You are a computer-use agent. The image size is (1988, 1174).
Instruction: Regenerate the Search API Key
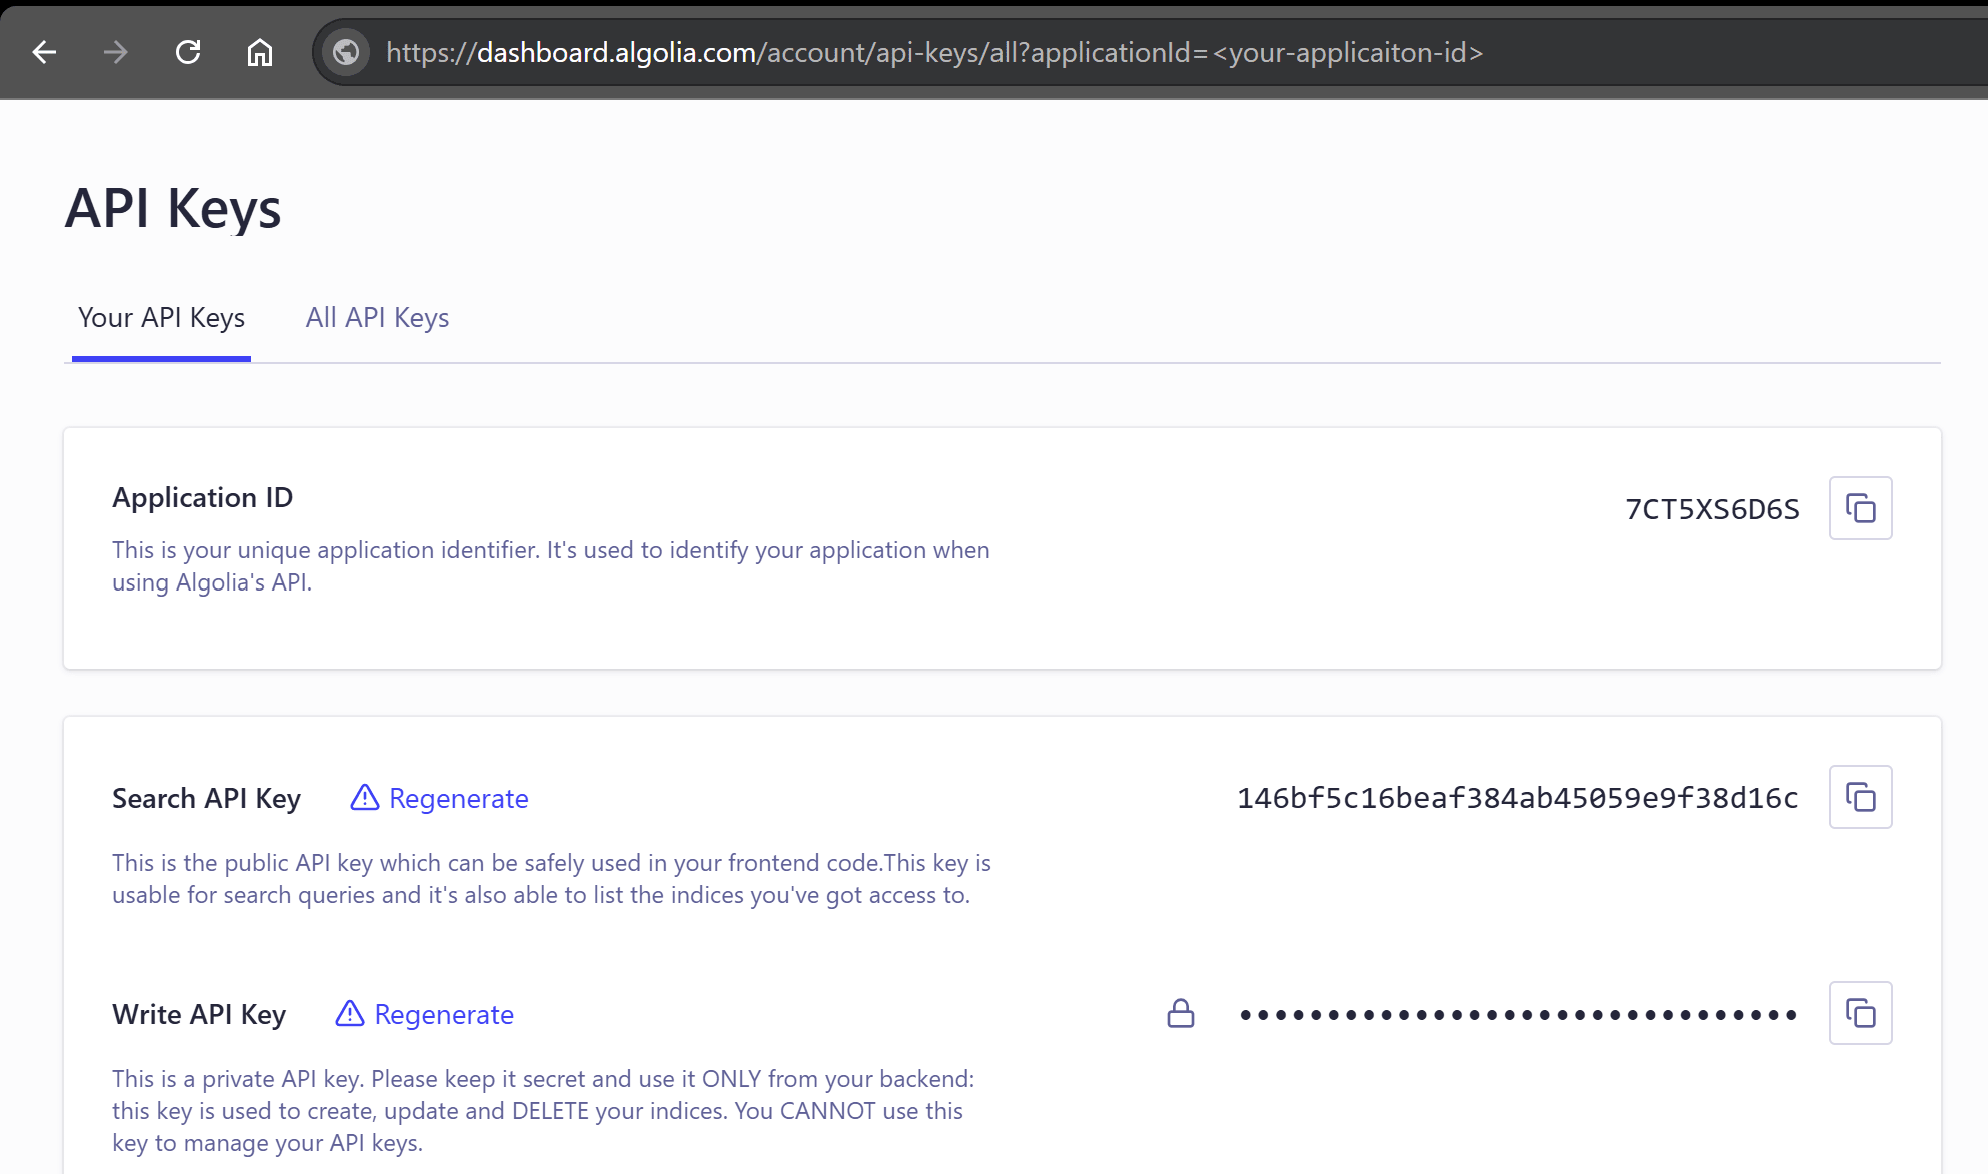460,797
